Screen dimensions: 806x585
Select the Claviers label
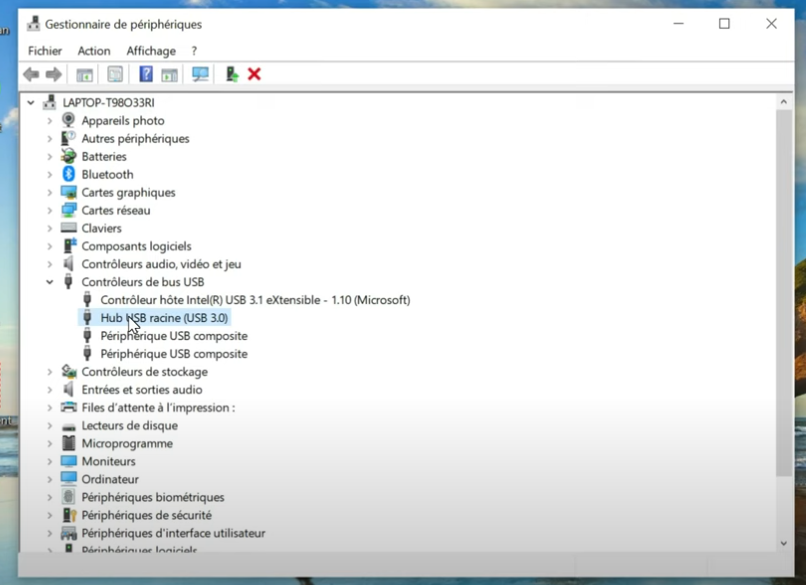point(101,228)
